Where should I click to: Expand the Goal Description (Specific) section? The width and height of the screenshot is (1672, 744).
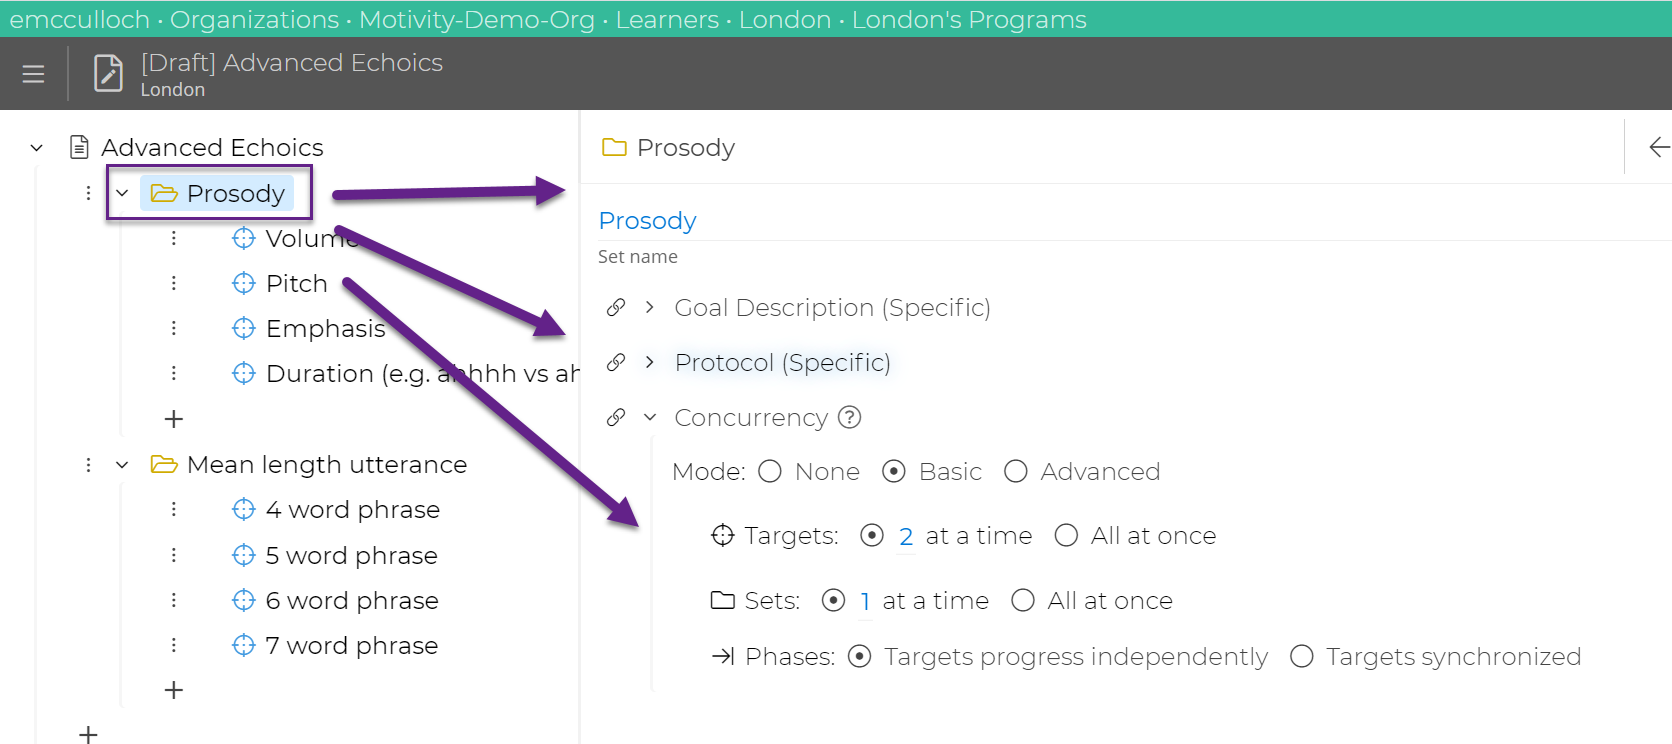649,307
